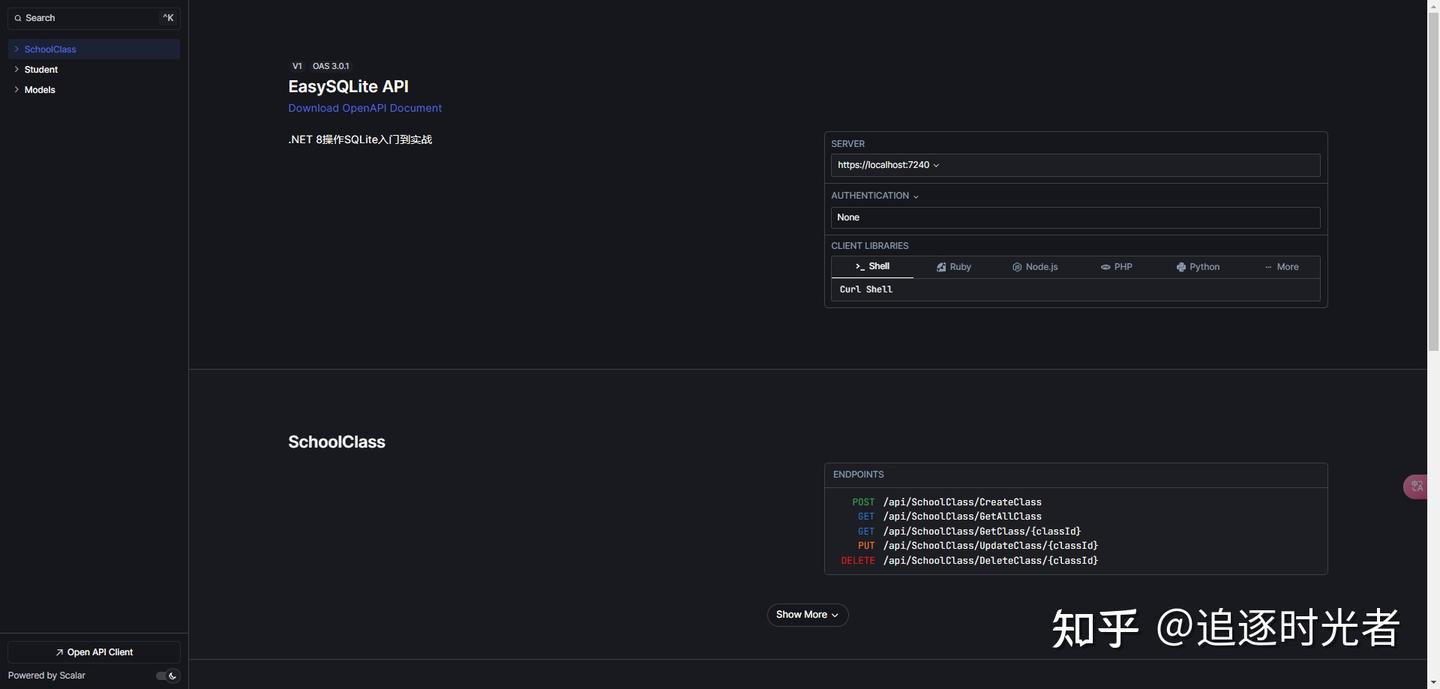
Task: Click the pink floating translate icon
Action: click(x=1416, y=487)
